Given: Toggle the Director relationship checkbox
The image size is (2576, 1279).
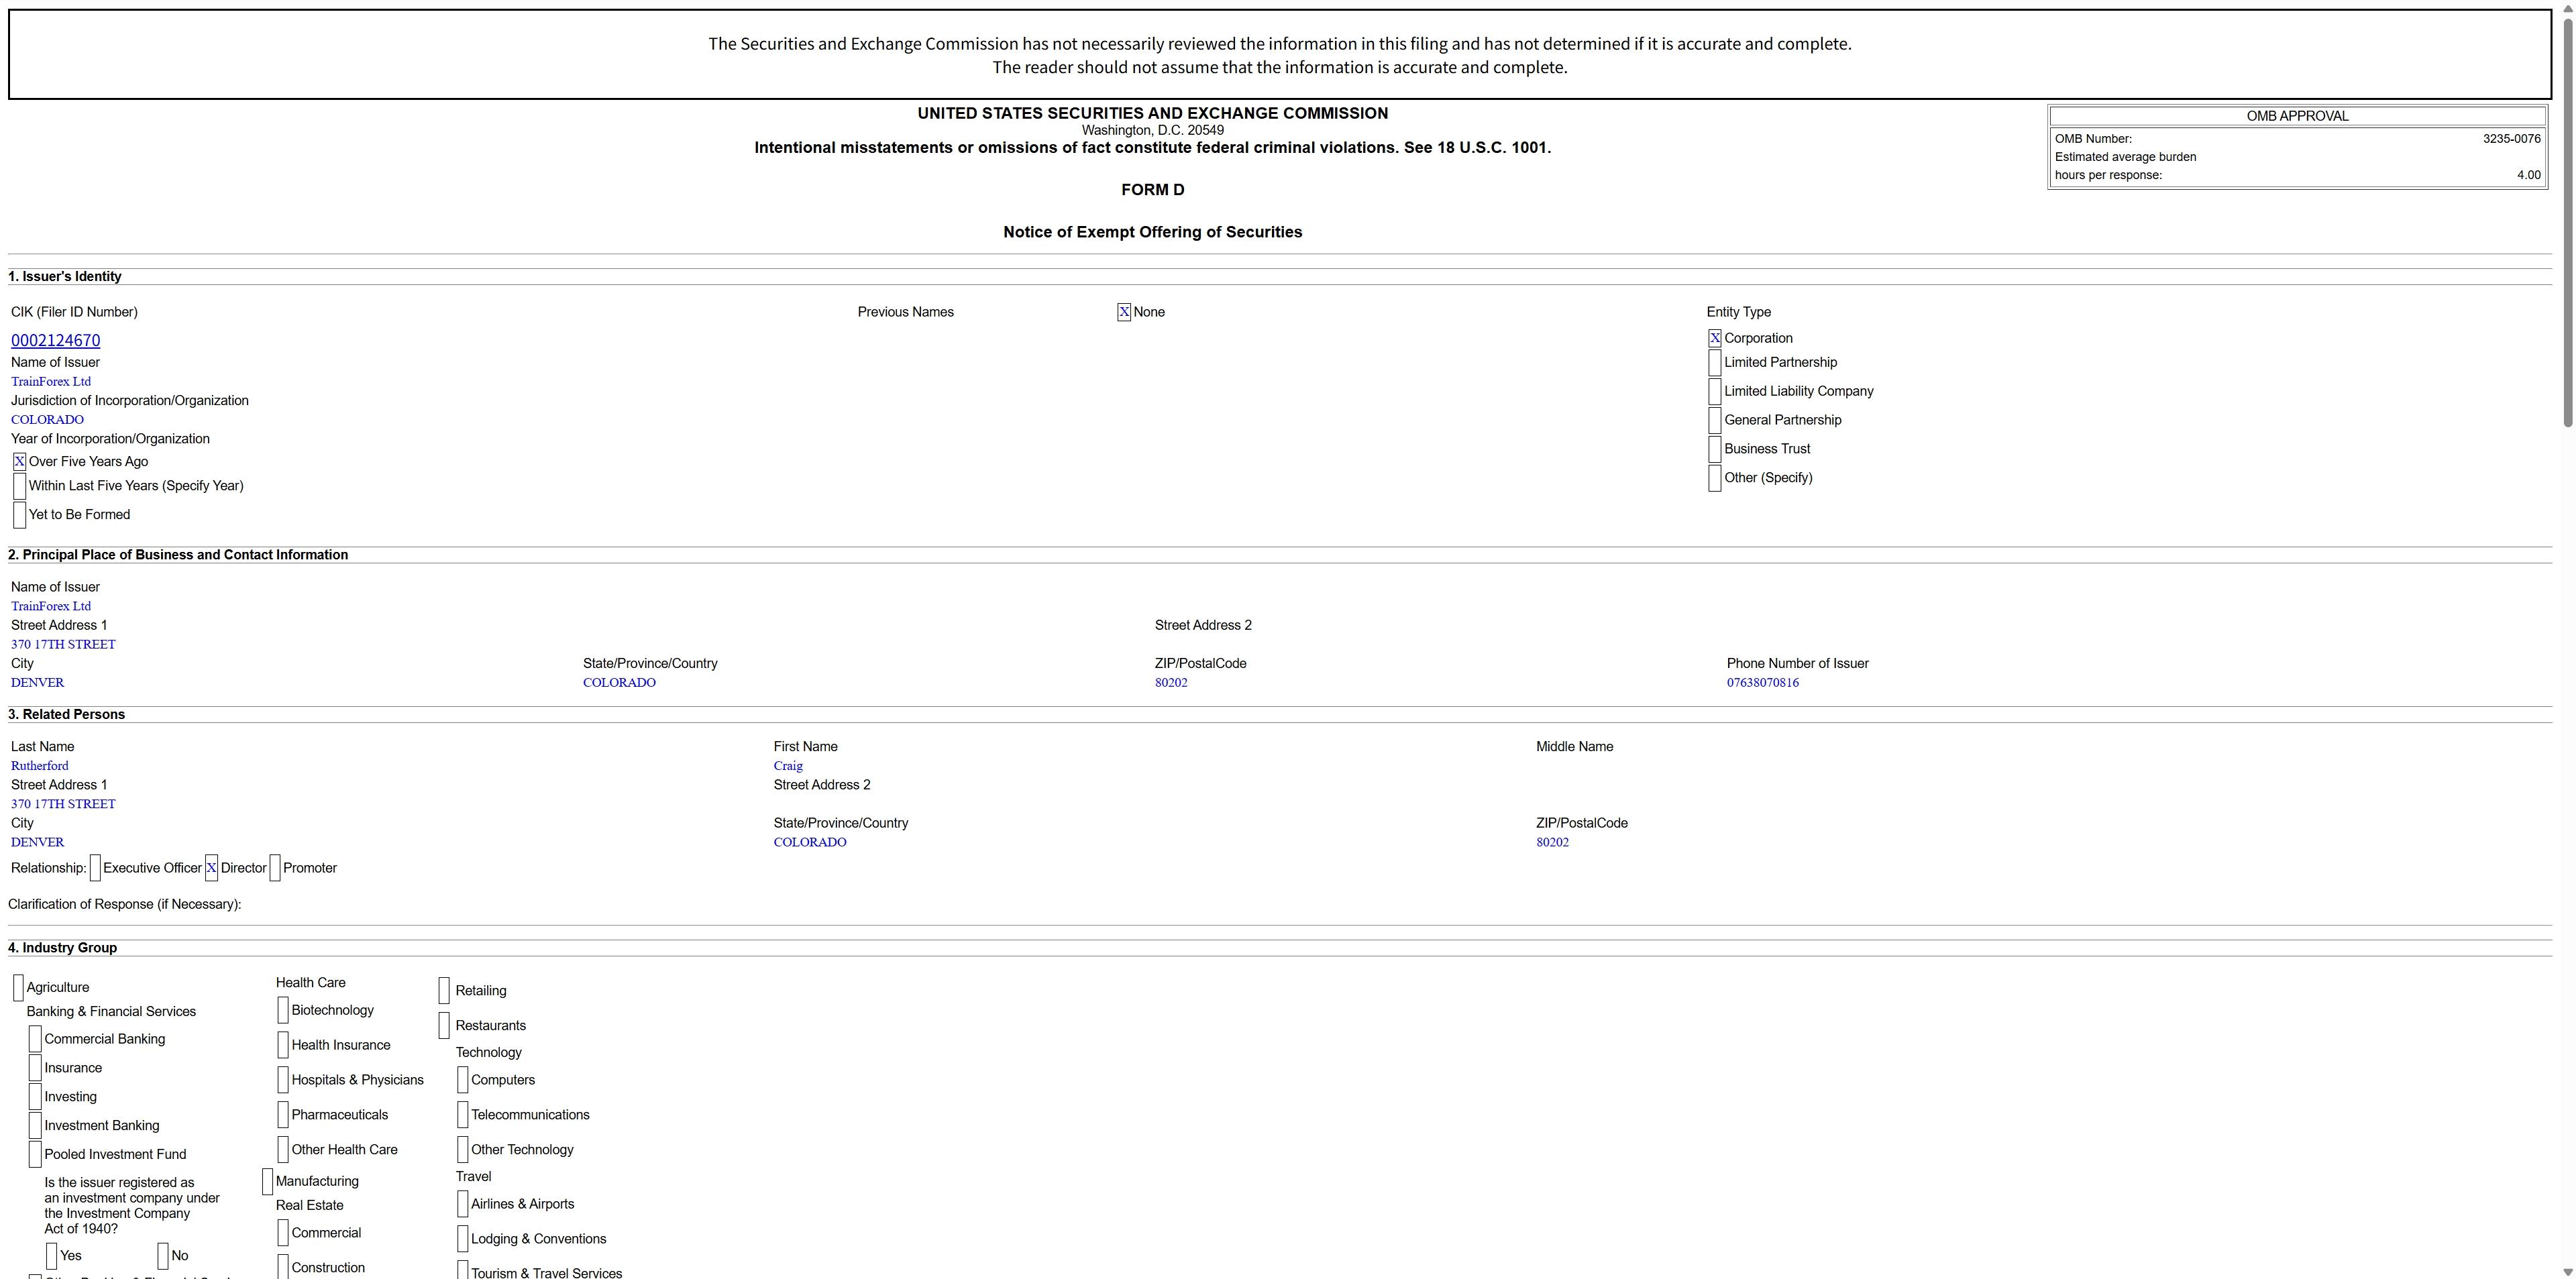Looking at the screenshot, I should (211, 868).
